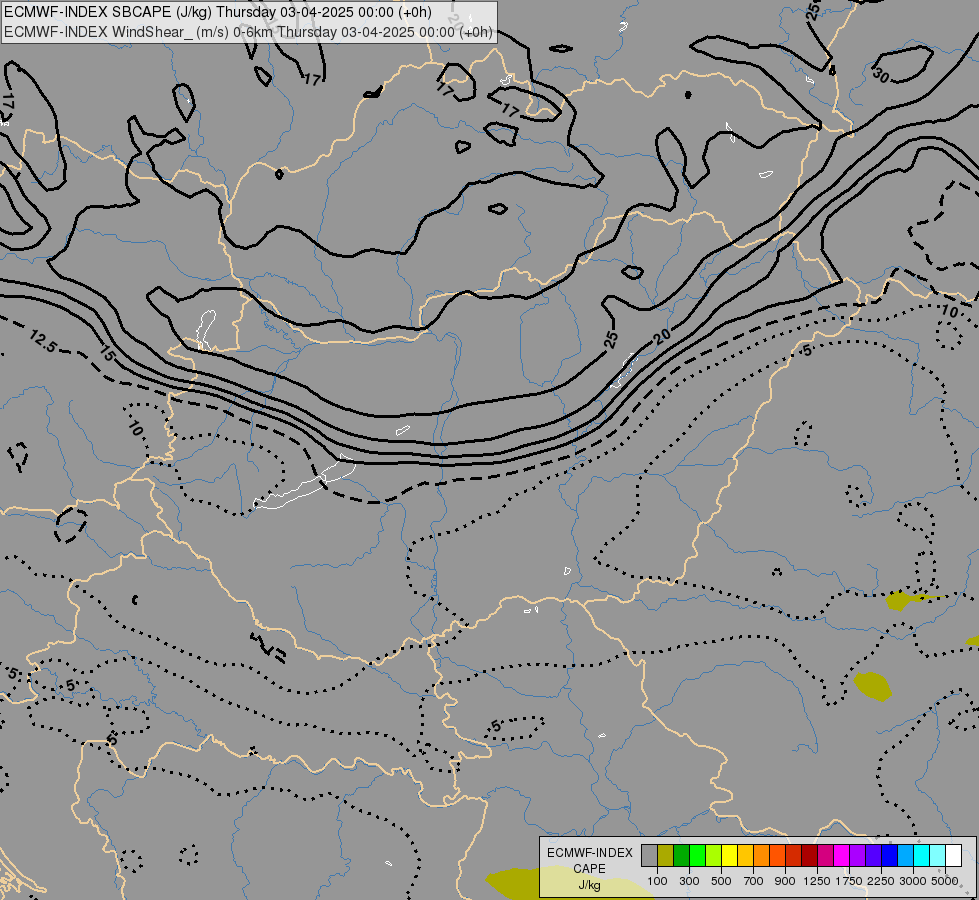The image size is (979, 900).
Task: Choose the bright magenta legend swatch
Action: point(842,856)
